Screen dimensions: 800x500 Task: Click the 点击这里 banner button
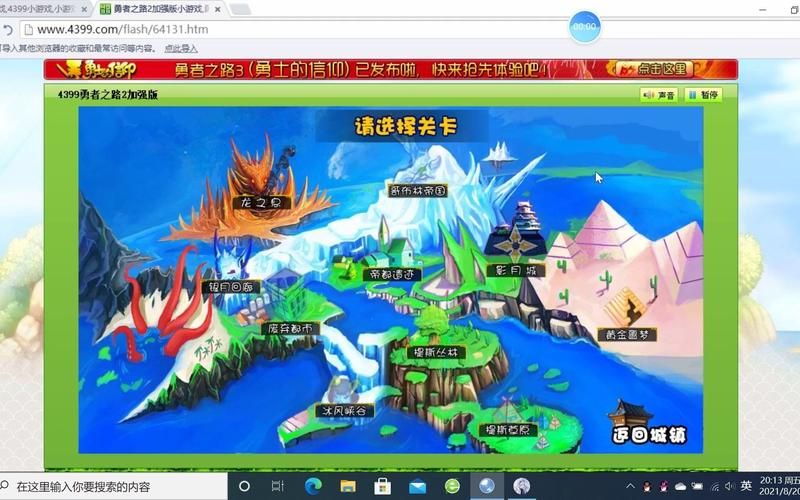tap(656, 69)
